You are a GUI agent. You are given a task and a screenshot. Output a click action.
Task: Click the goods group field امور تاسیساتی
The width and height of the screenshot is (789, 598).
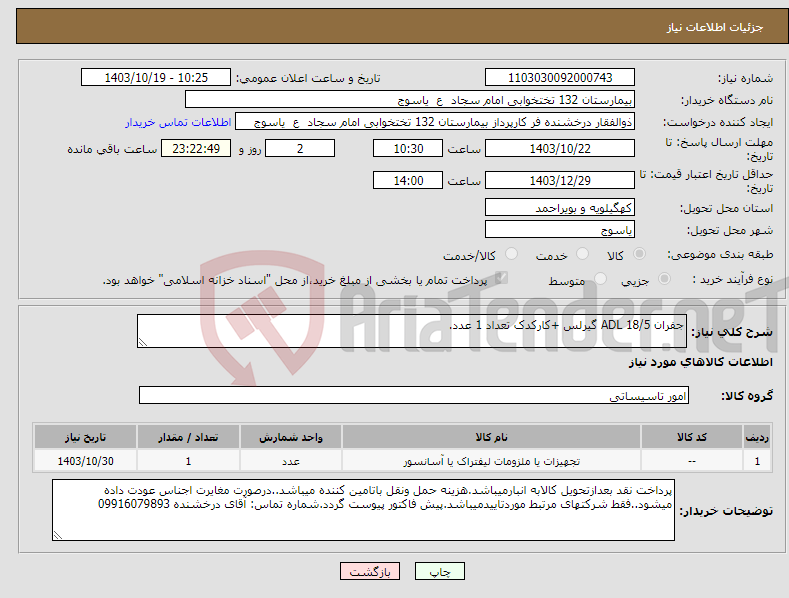414,396
